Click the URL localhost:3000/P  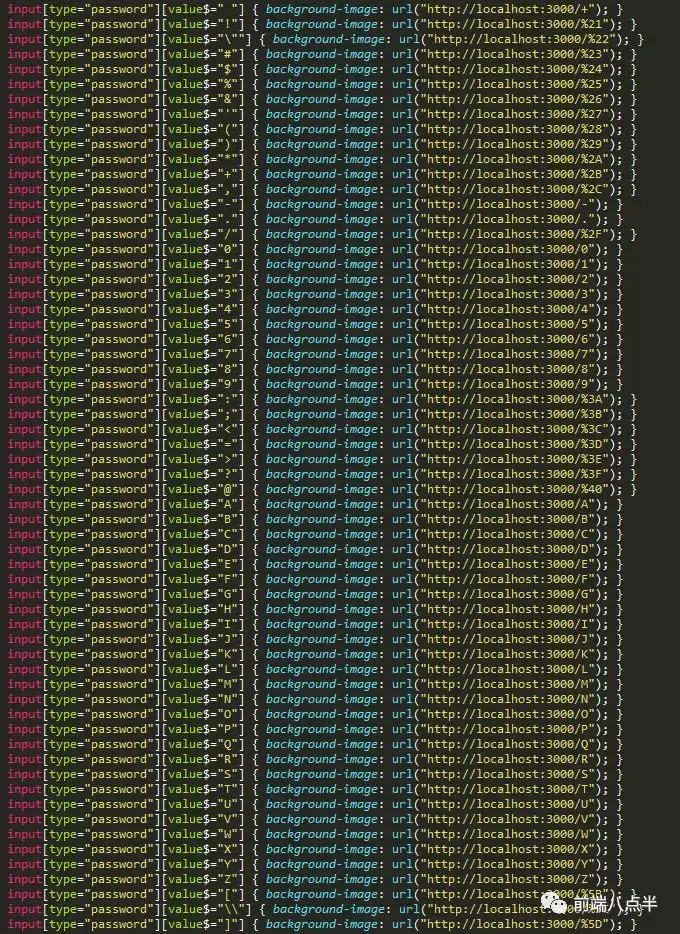tap(506, 730)
